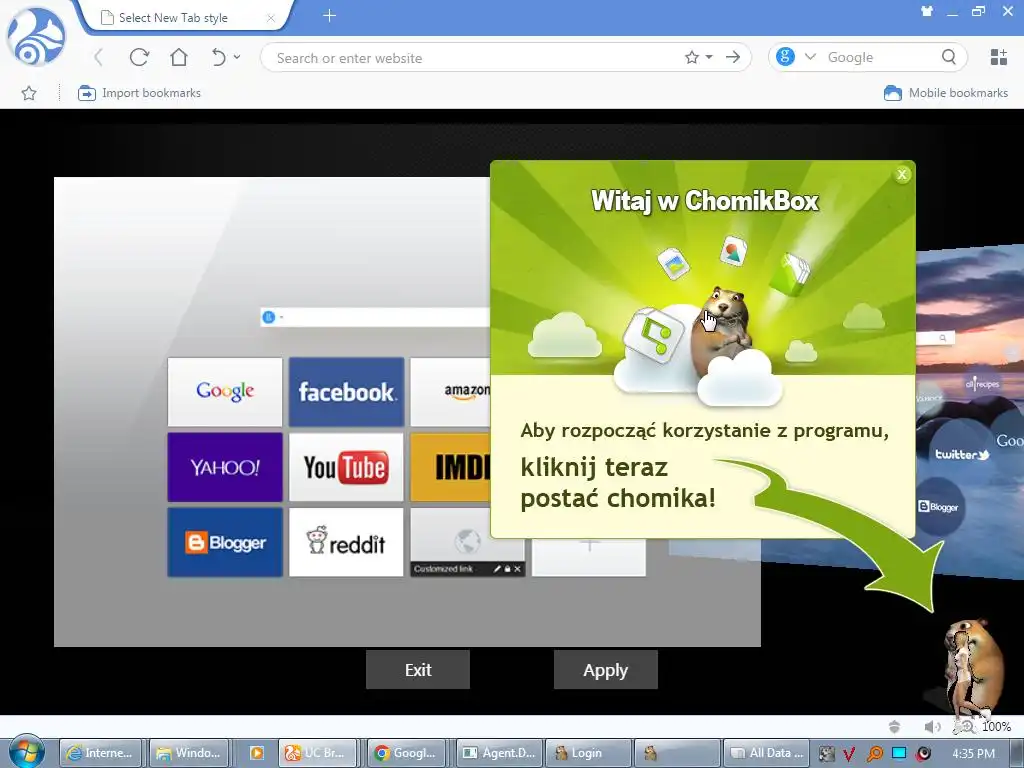Viewport: 1024px width, 768px height.
Task: Click the YouTube tile in the preview
Action: coord(346,467)
